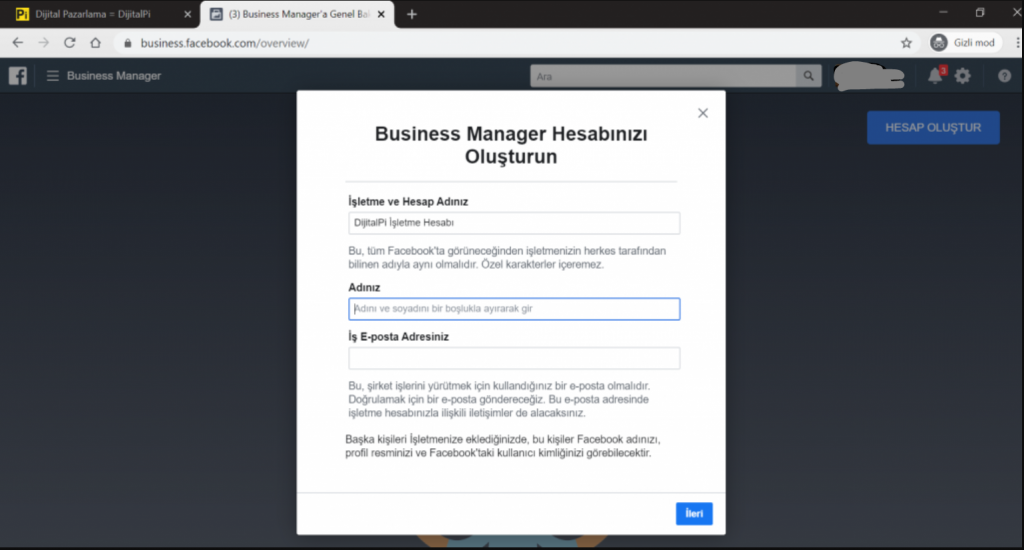The height and width of the screenshot is (550, 1024).
Task: Click the search magnifier icon
Action: pos(808,76)
